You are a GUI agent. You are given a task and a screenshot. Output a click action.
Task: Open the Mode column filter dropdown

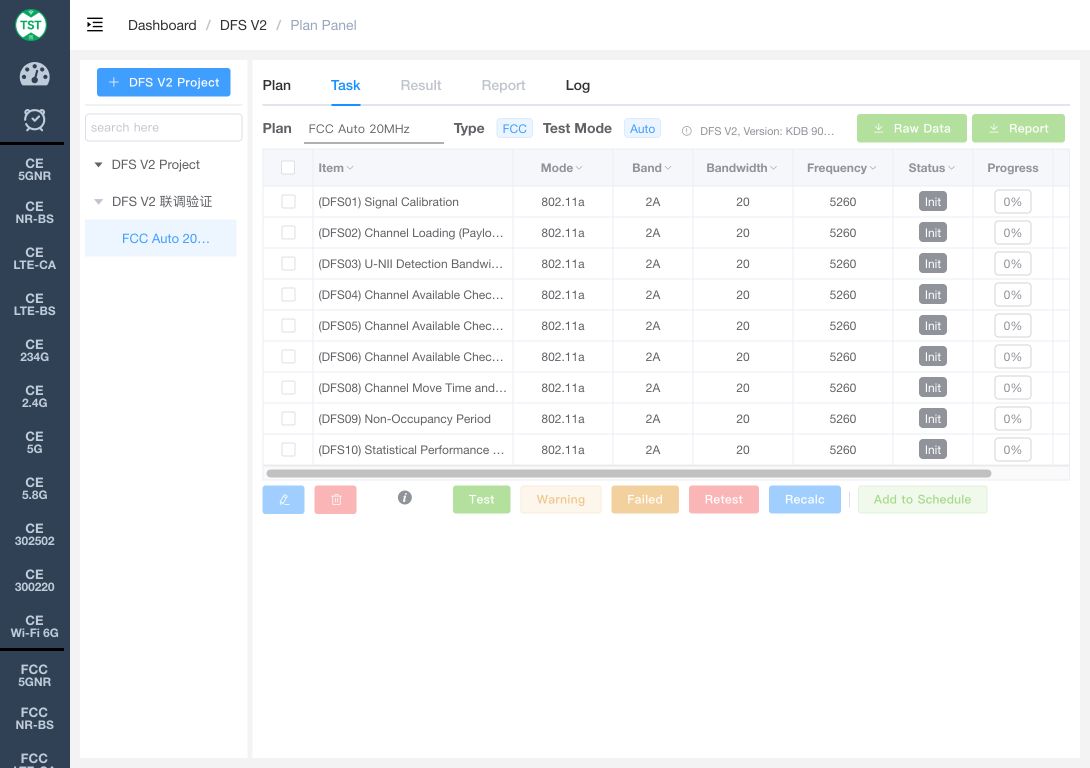point(579,168)
